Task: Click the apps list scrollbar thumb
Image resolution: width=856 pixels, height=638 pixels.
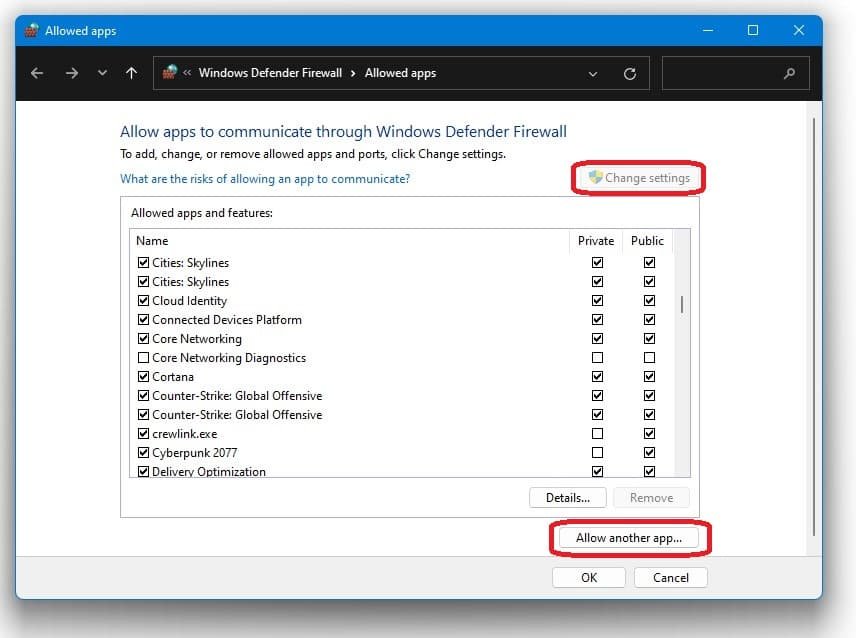Action: pyautogui.click(x=682, y=304)
